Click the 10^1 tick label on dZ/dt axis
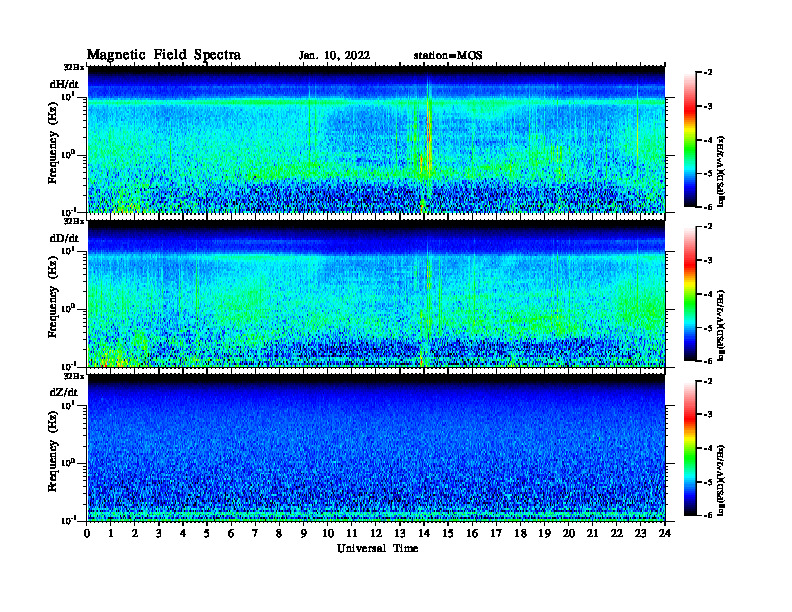 tap(68, 405)
